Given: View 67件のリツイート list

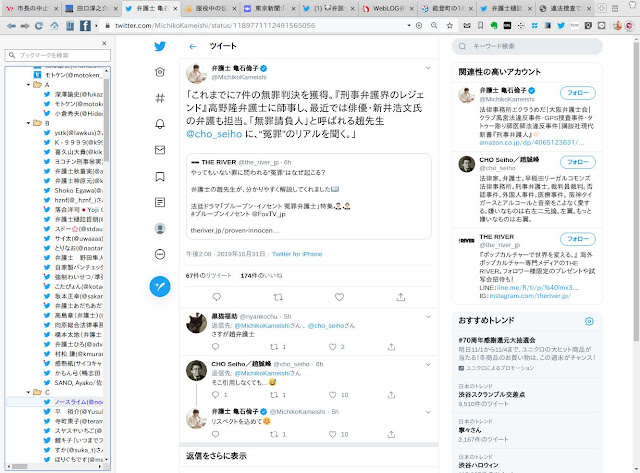Looking at the screenshot, I should tap(209, 275).
